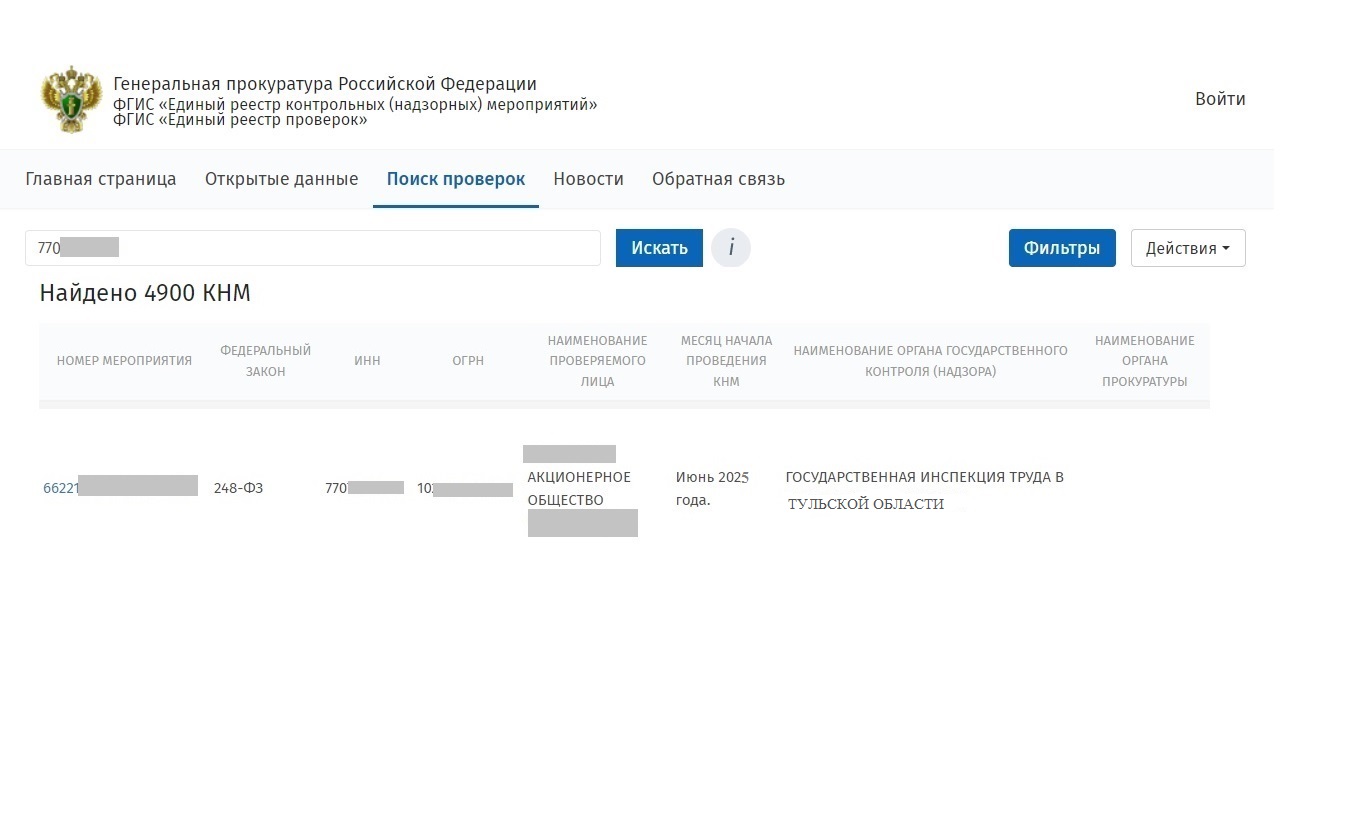Sort by Номер мероприятия column header

124,361
